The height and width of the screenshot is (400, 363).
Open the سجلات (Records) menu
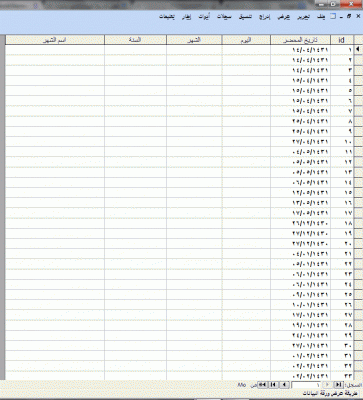224,17
